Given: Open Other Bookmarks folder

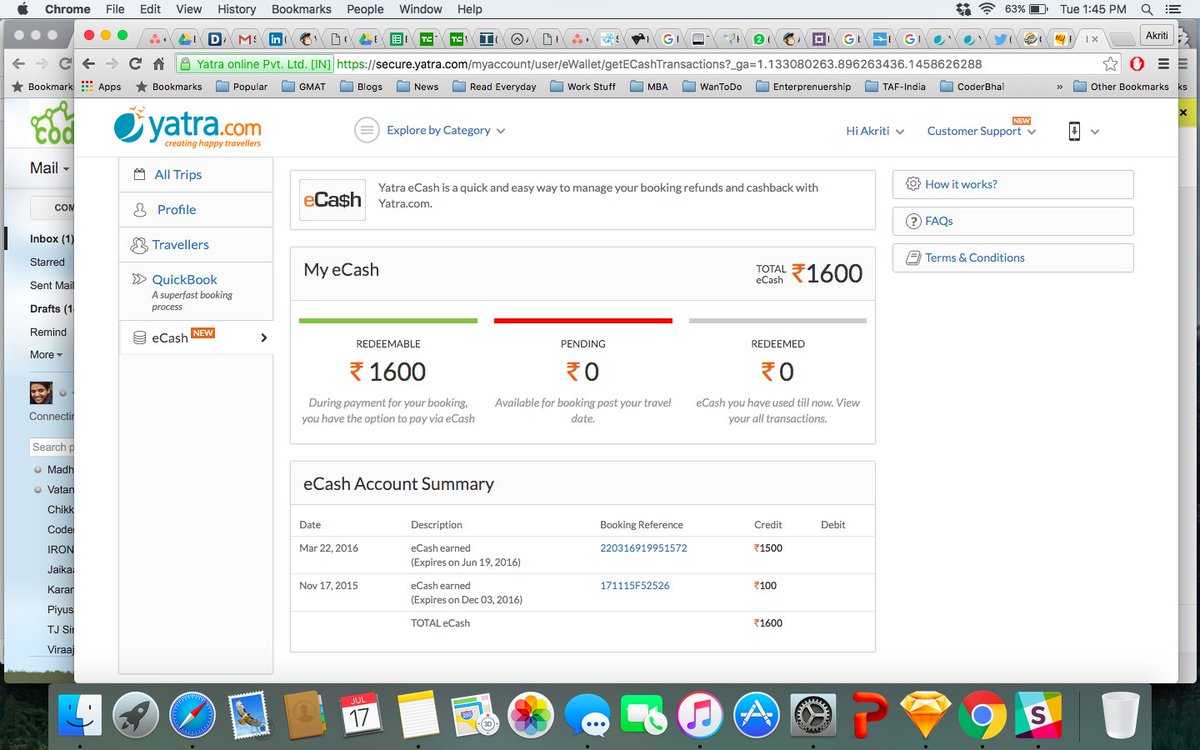Looking at the screenshot, I should pos(1120,87).
